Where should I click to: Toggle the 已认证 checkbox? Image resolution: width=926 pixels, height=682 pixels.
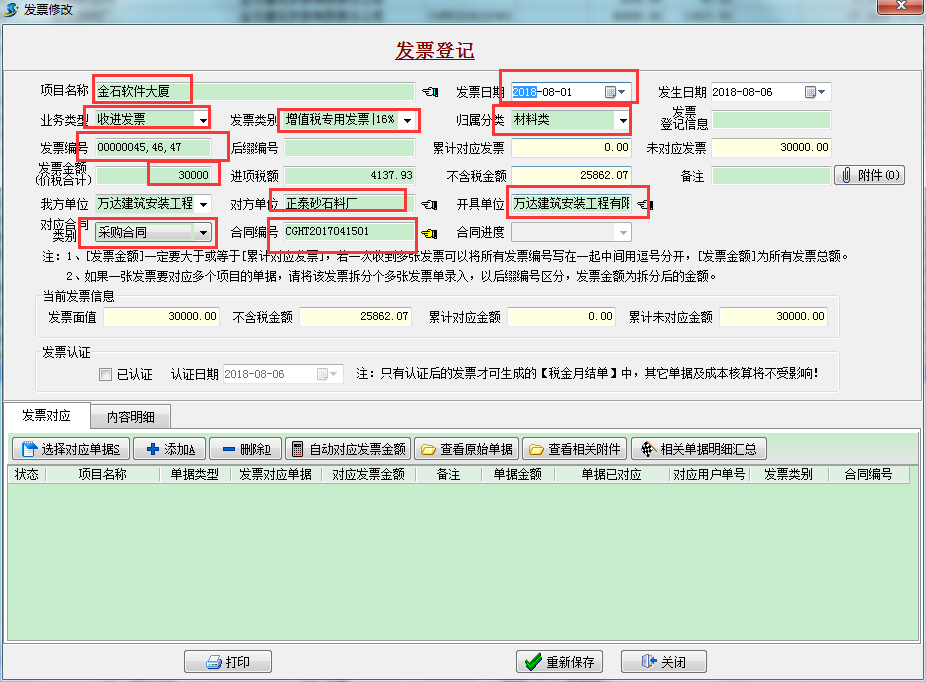pyautogui.click(x=106, y=375)
